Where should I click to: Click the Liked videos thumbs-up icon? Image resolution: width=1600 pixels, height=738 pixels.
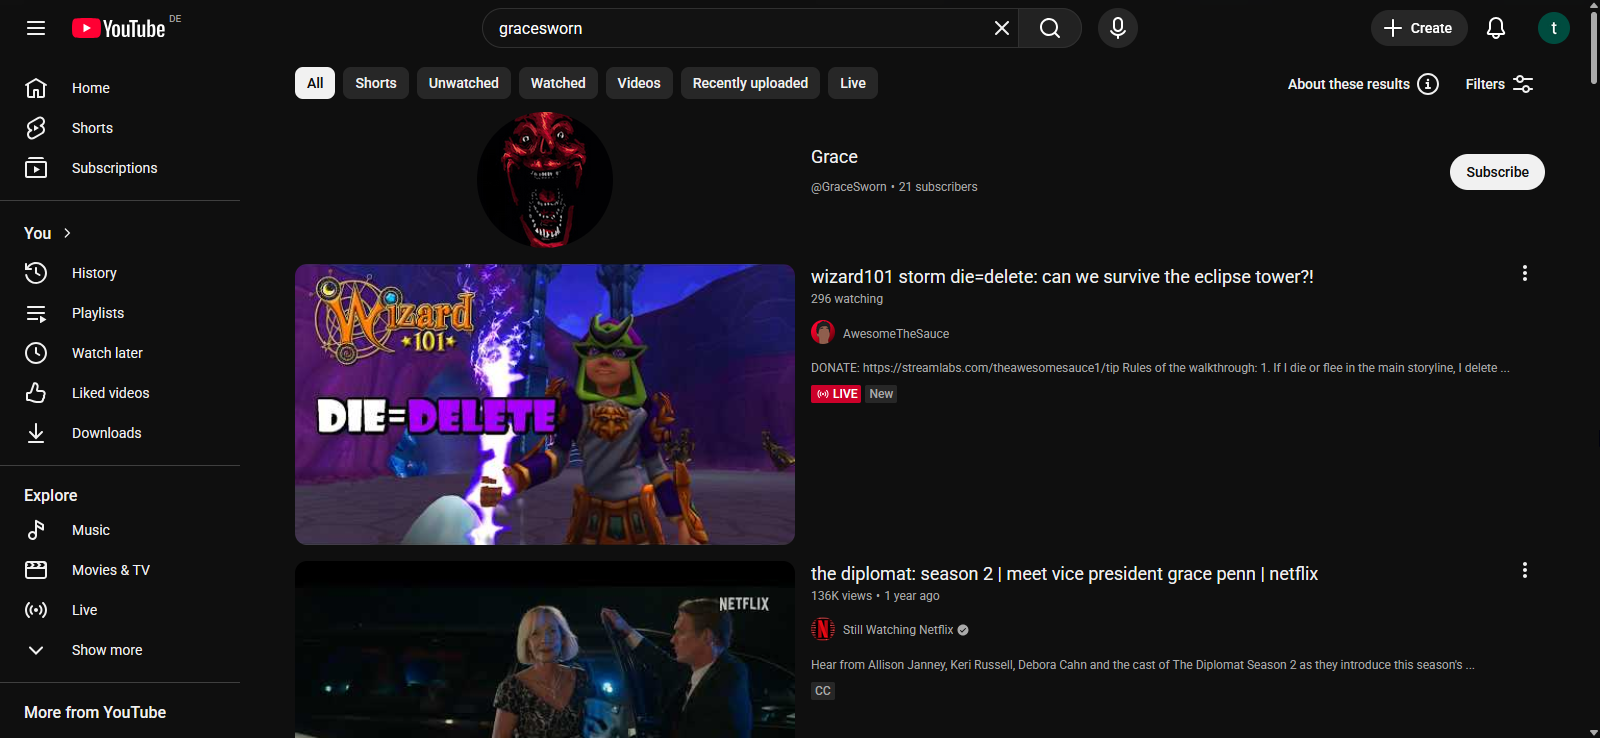36,393
